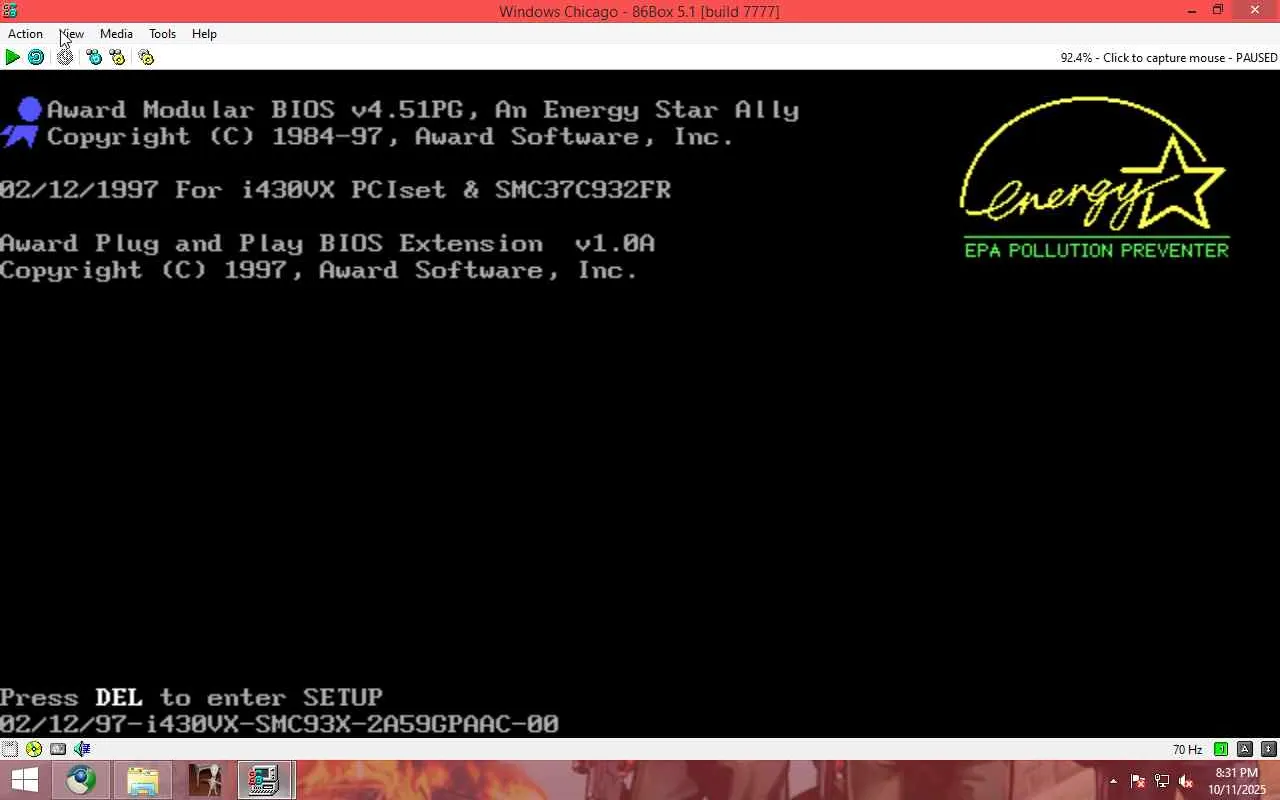
Task: Show hidden tray icons arrow
Action: pyautogui.click(x=1113, y=781)
